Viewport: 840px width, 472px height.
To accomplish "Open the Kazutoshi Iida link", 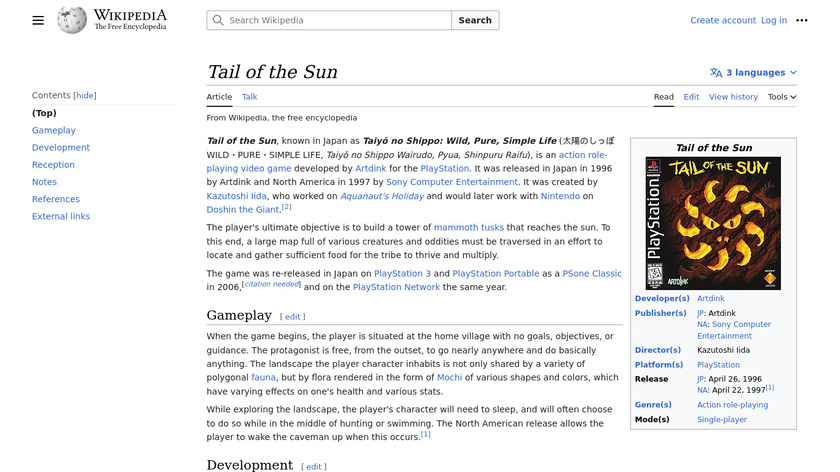I will coord(237,196).
